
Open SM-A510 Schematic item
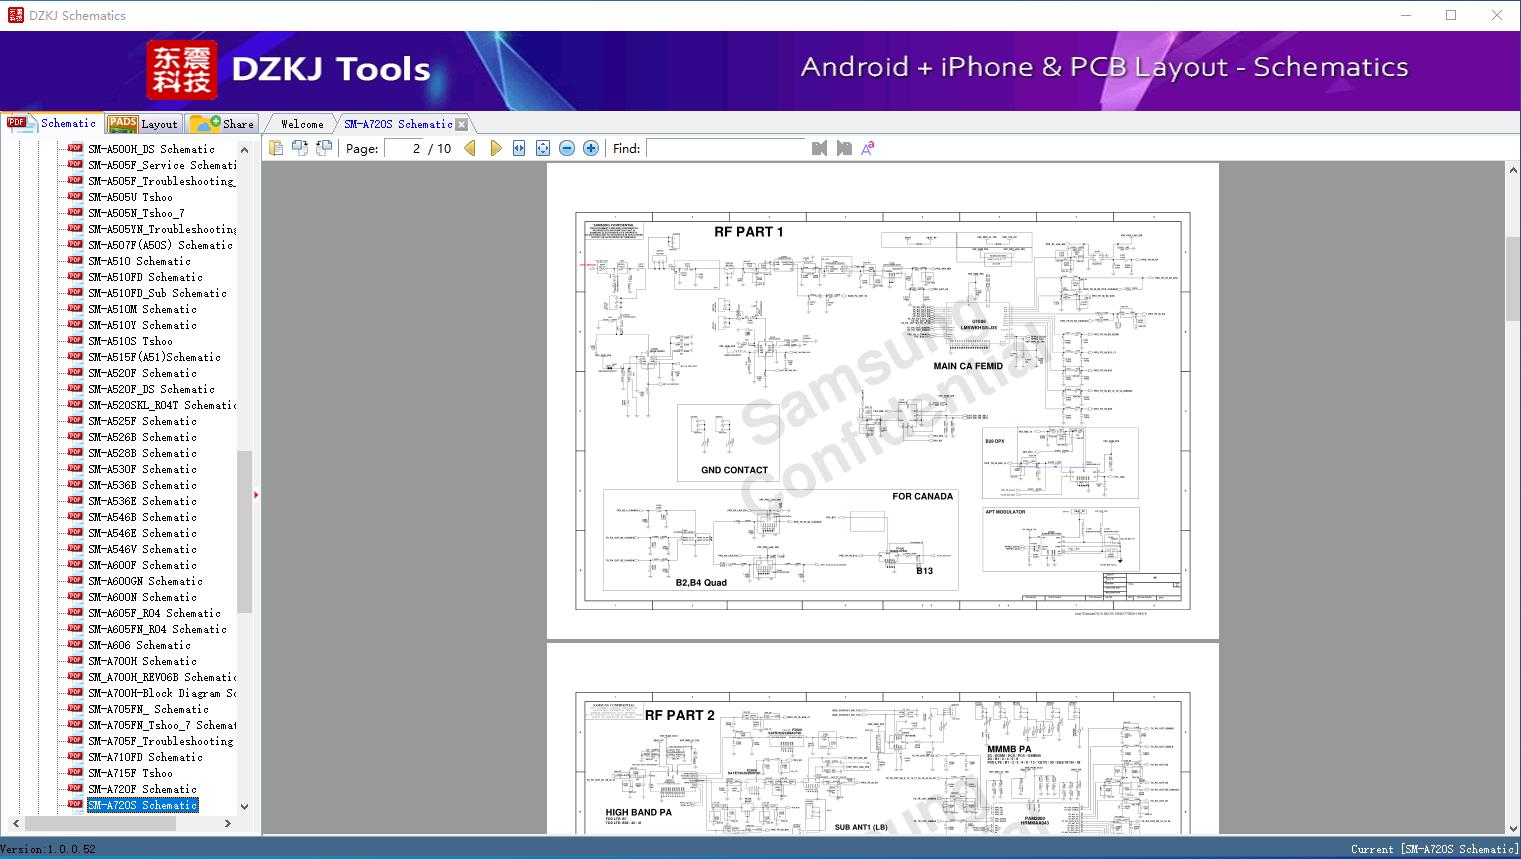[x=139, y=261]
